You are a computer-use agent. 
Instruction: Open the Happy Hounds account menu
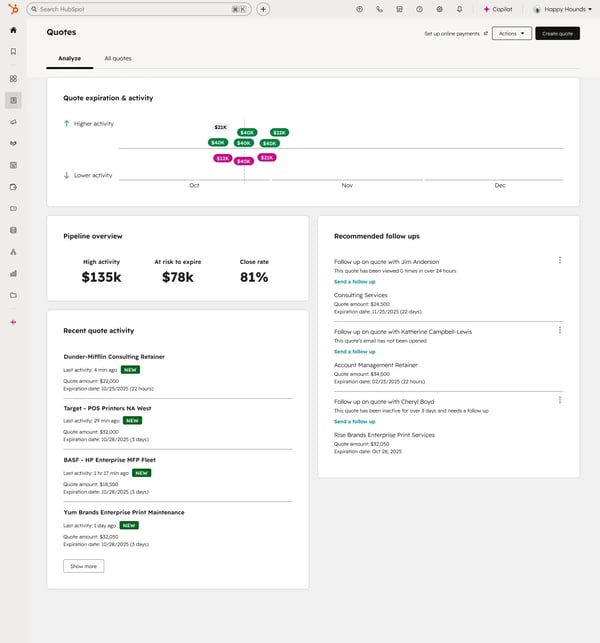(x=562, y=9)
